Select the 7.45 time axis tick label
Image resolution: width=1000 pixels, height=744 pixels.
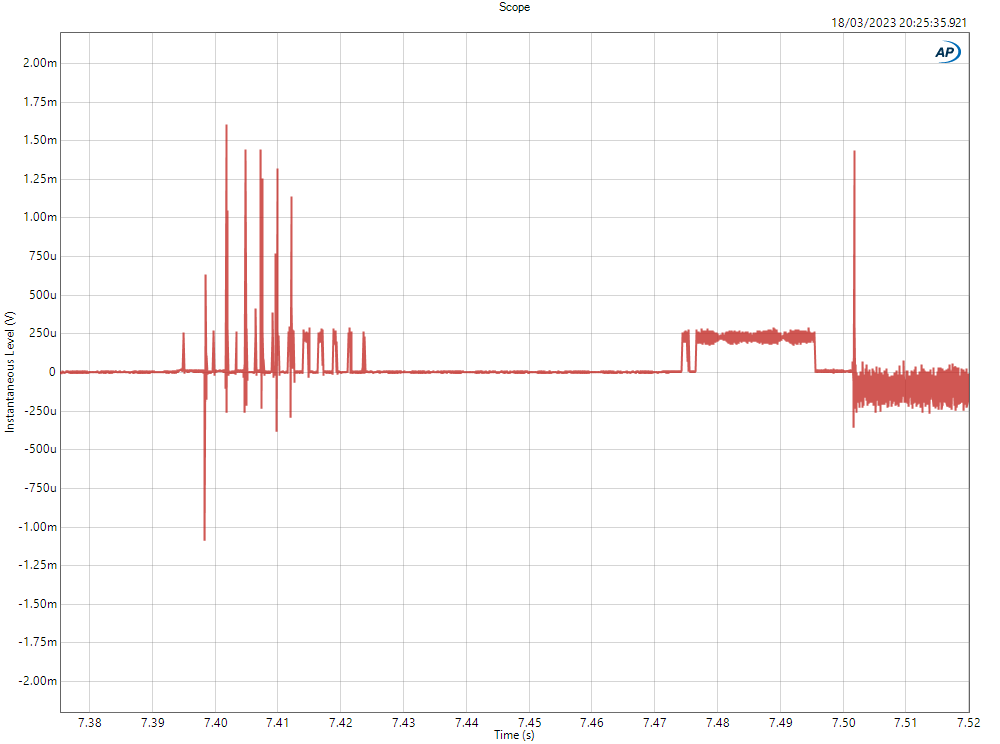[x=529, y=722]
